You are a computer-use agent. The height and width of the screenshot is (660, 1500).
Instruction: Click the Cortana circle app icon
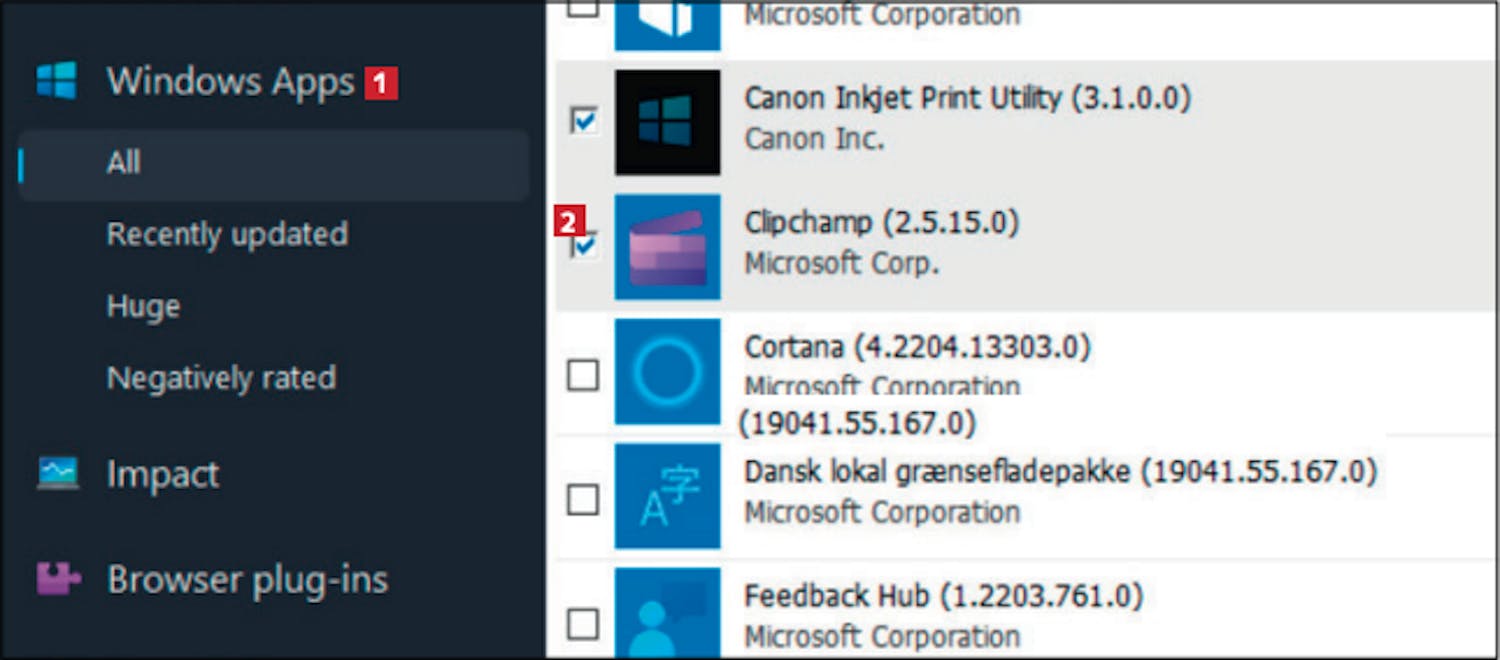pos(667,372)
